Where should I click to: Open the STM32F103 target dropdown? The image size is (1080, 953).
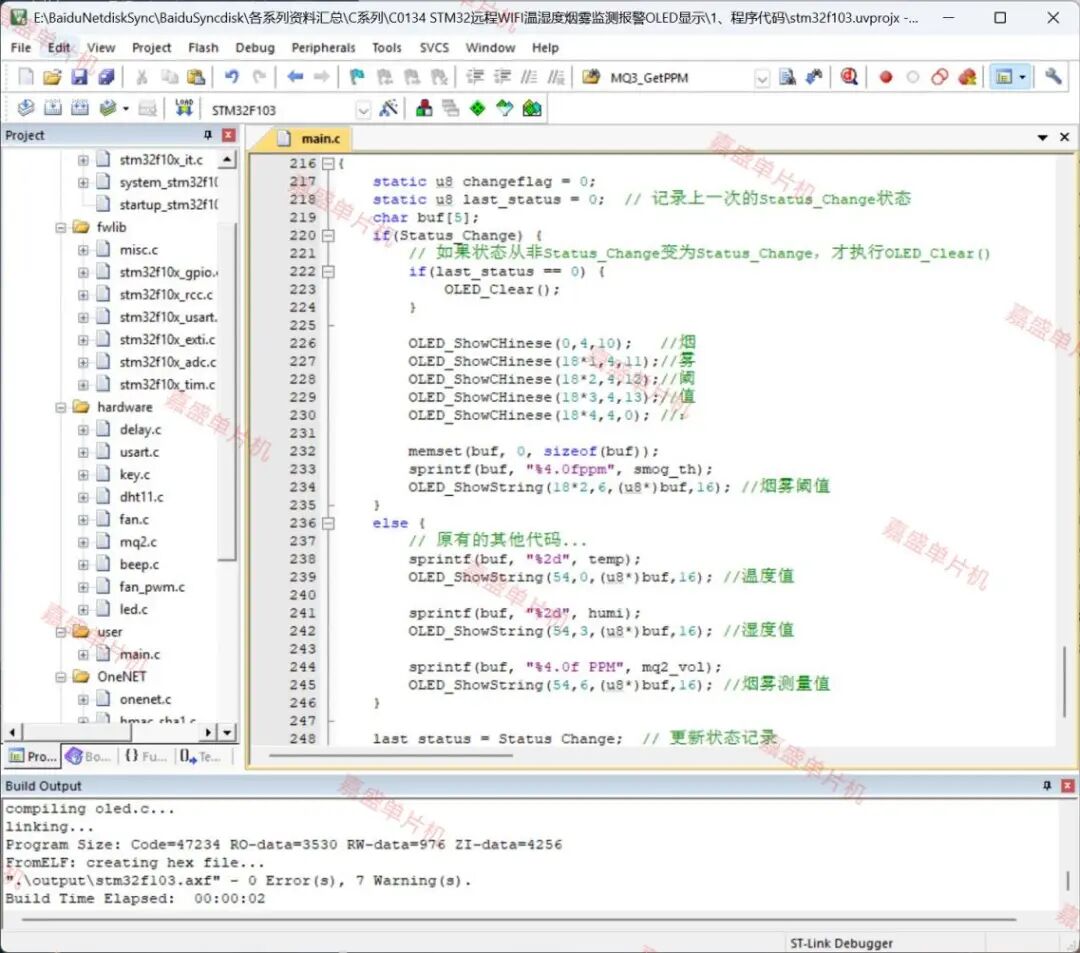click(x=363, y=110)
